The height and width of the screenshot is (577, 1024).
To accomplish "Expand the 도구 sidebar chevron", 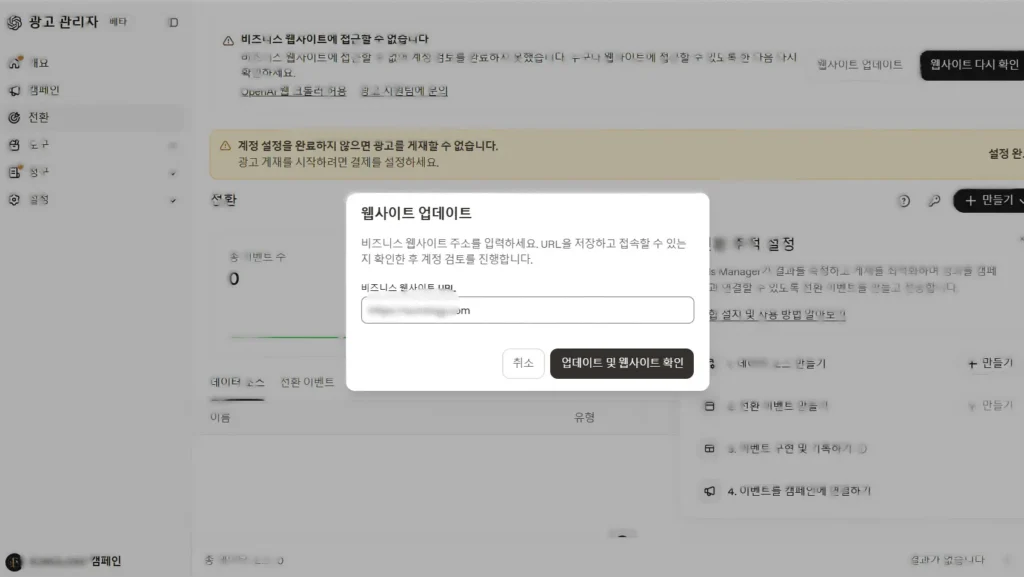I will coord(173,146).
